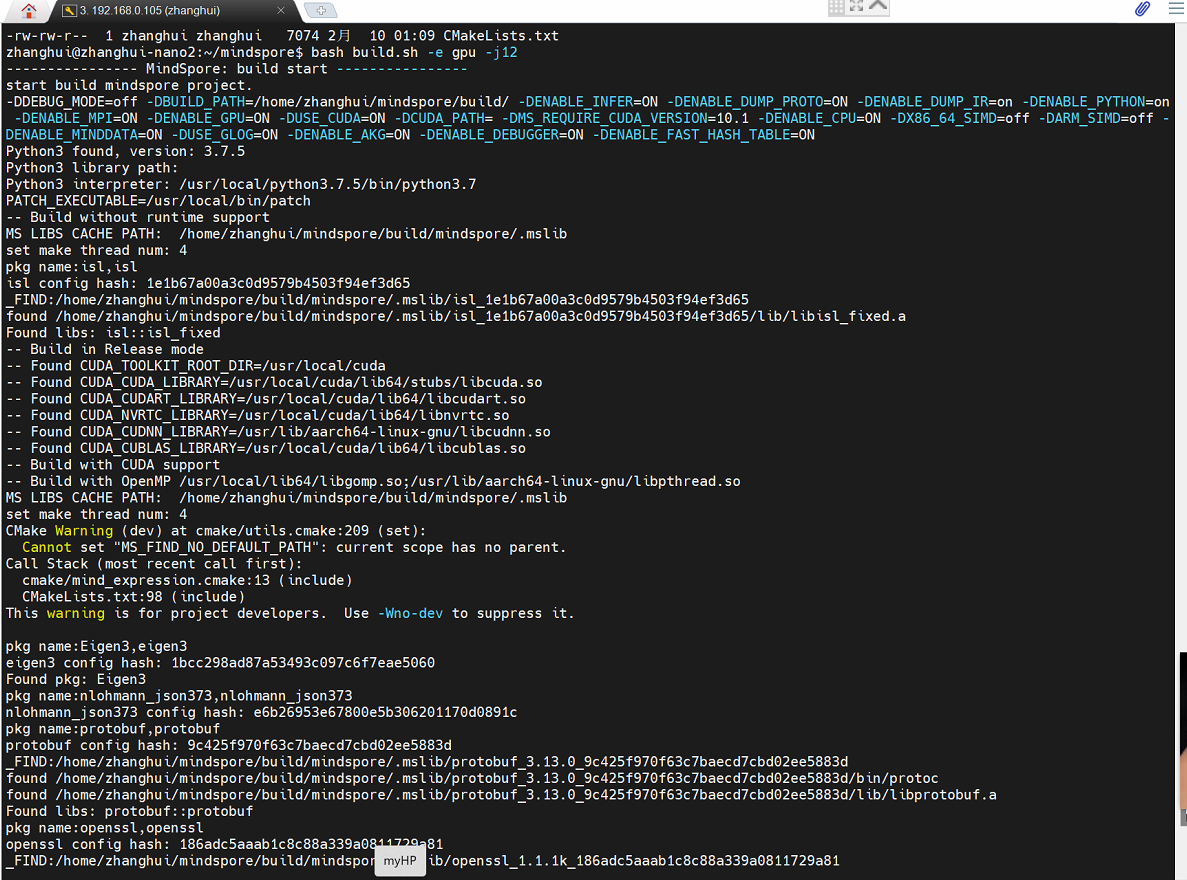
Task: Switch to the 192.168.0.105 (zhanghui) session tab
Action: pyautogui.click(x=173, y=11)
